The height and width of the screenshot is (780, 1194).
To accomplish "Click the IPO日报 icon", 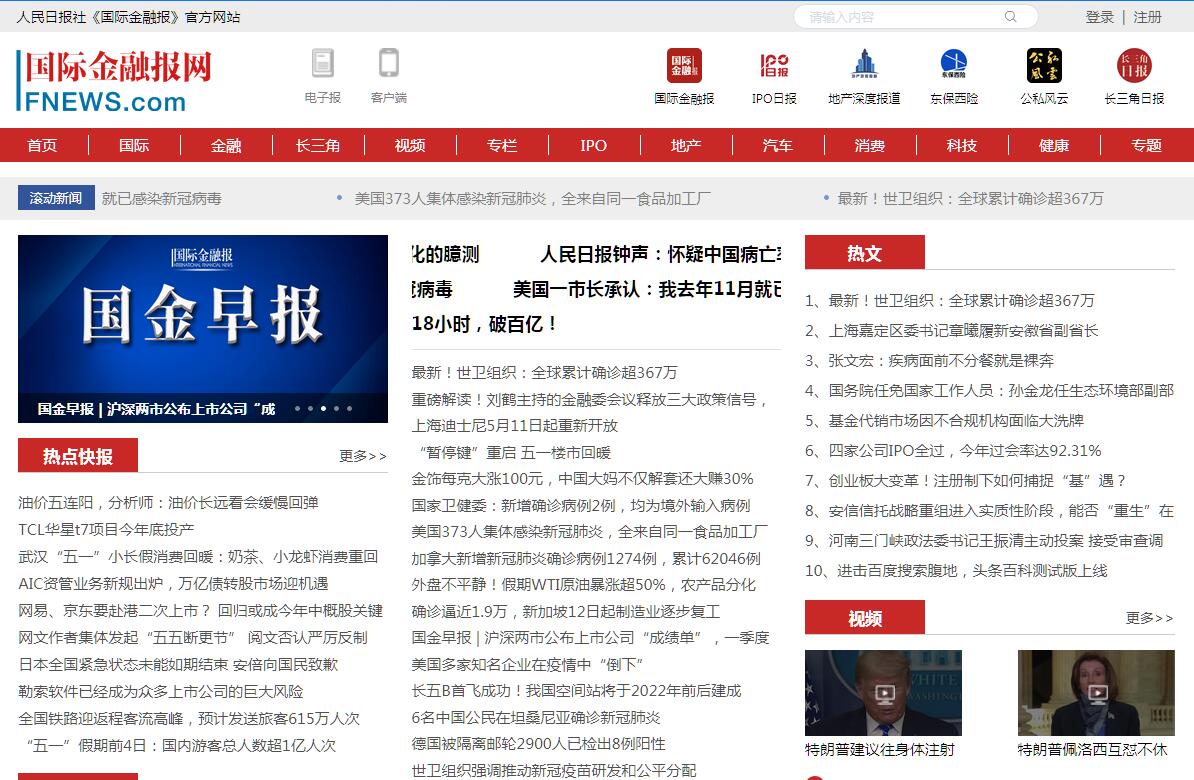I will point(774,66).
